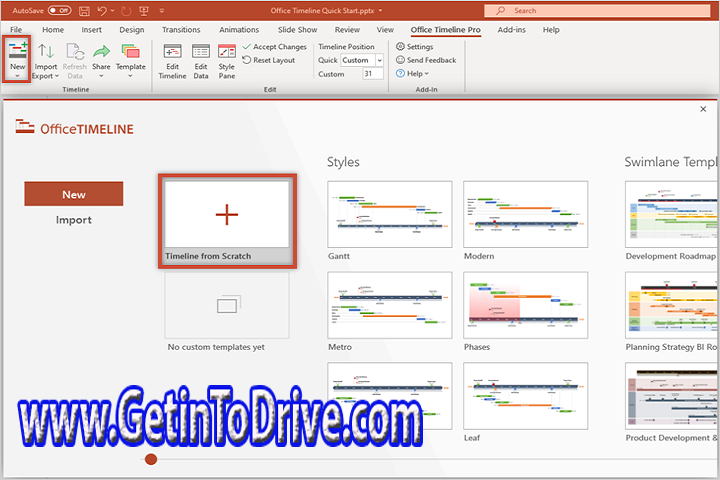Choose the Phases style template
The height and width of the screenshot is (480, 720).
coord(526,305)
